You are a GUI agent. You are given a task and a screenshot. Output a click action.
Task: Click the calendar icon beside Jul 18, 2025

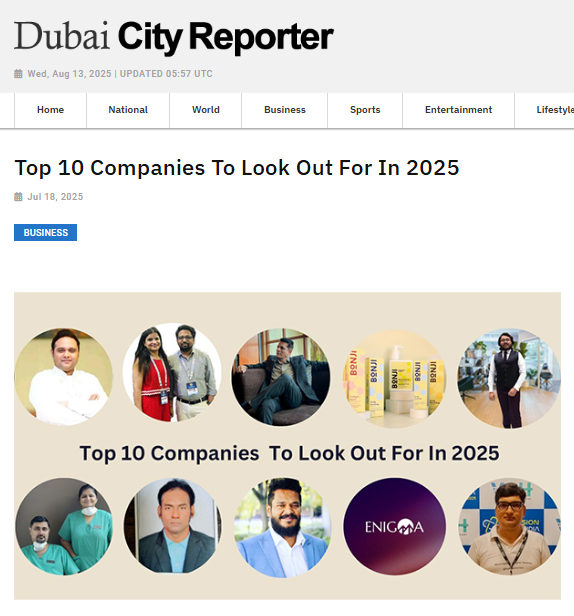click(x=18, y=197)
